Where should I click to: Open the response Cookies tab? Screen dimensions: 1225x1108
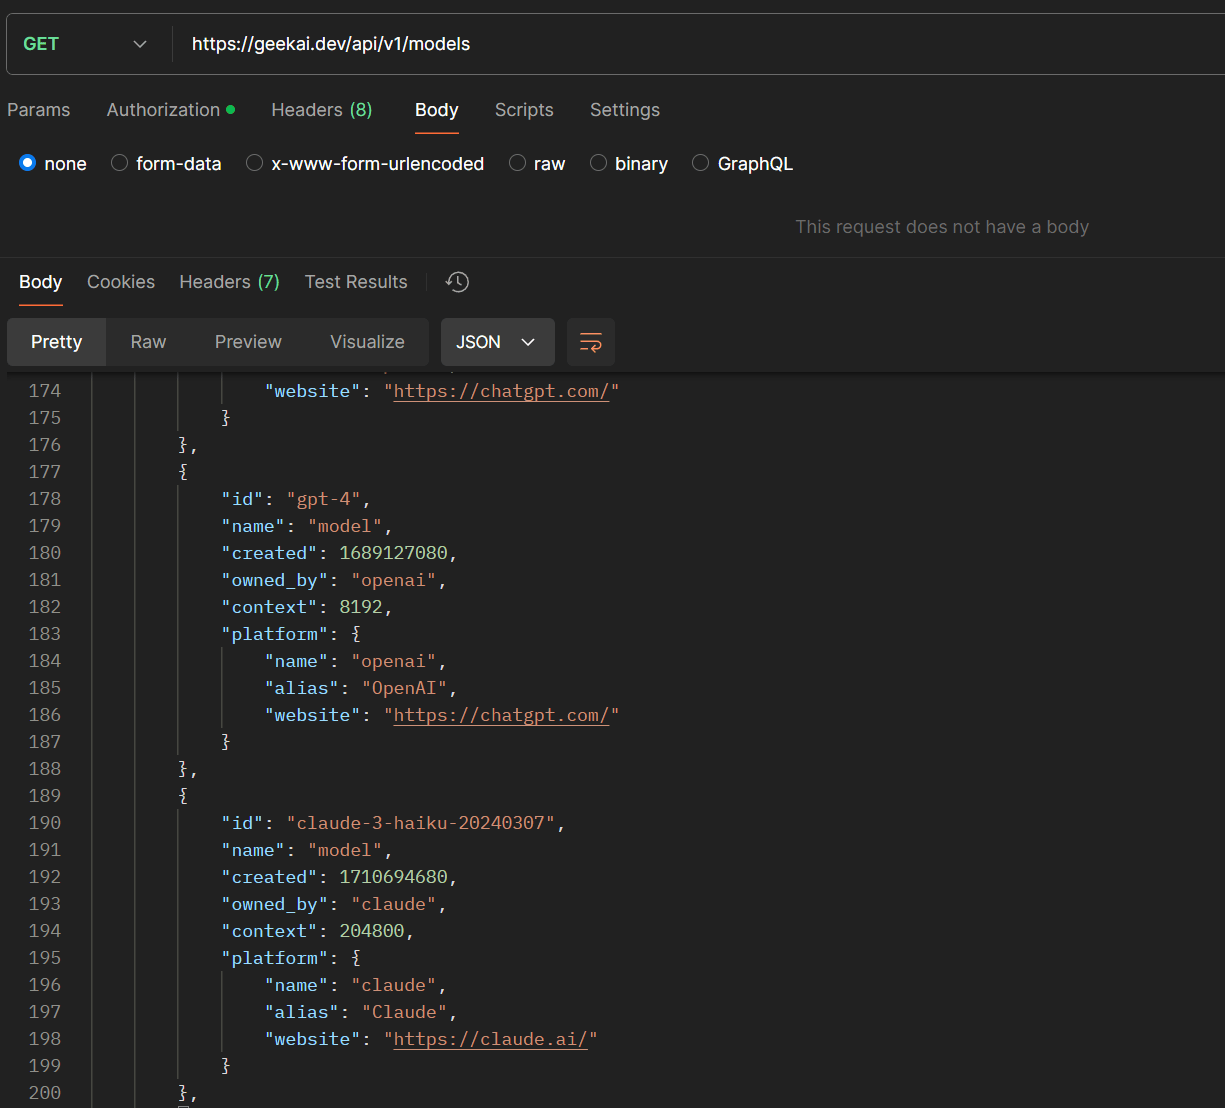[x=121, y=282]
